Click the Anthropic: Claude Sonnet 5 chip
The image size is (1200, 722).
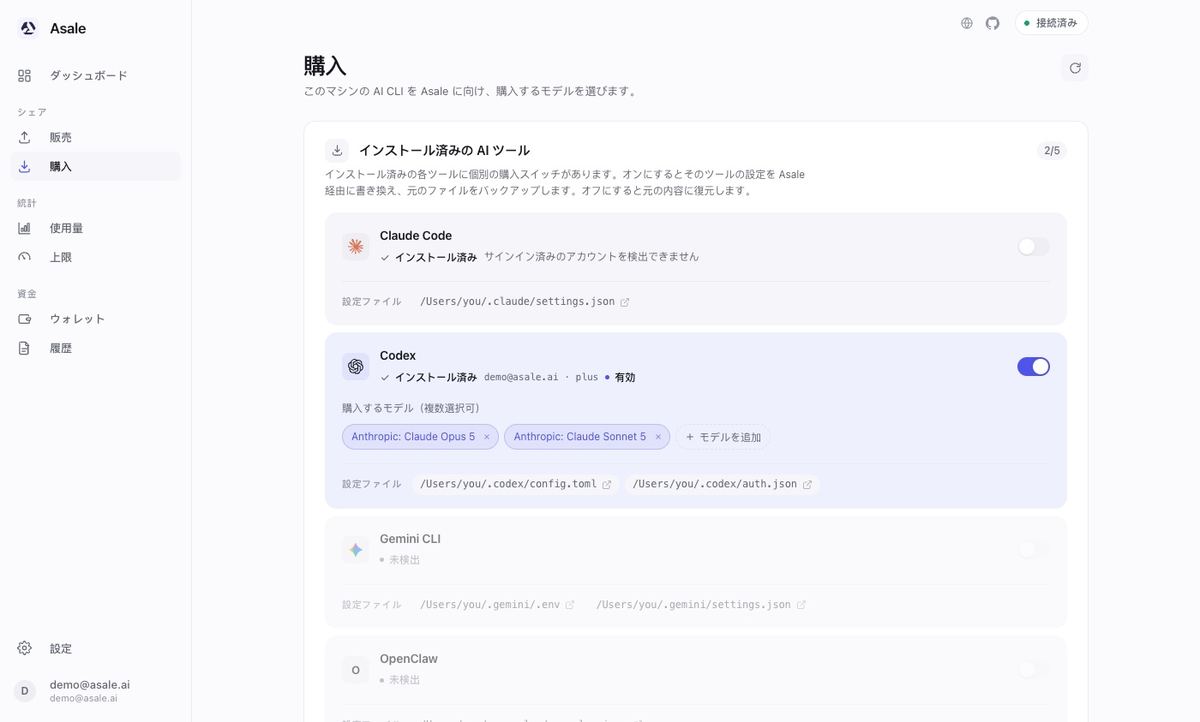pos(586,437)
